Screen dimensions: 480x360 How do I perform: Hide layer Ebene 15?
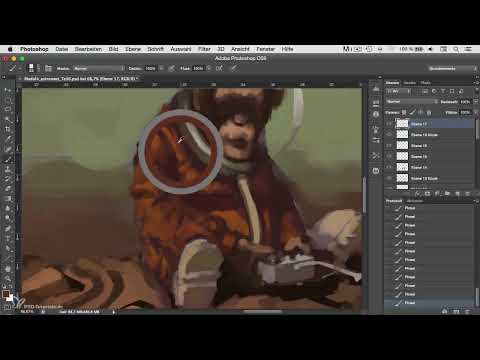click(389, 156)
